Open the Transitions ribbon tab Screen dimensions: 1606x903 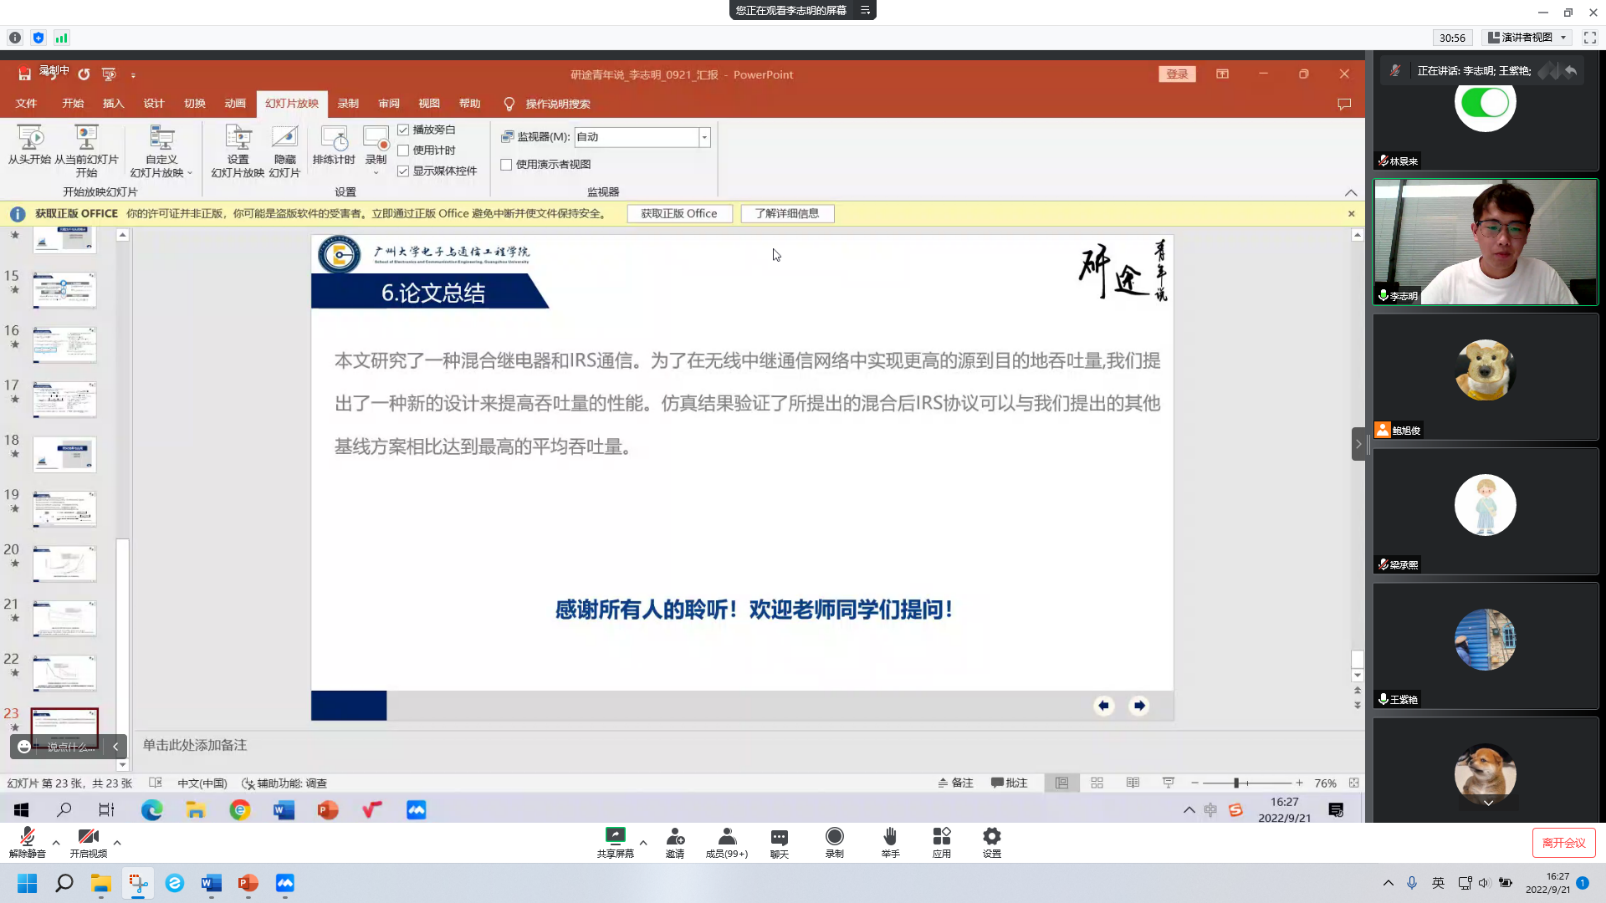(x=194, y=103)
